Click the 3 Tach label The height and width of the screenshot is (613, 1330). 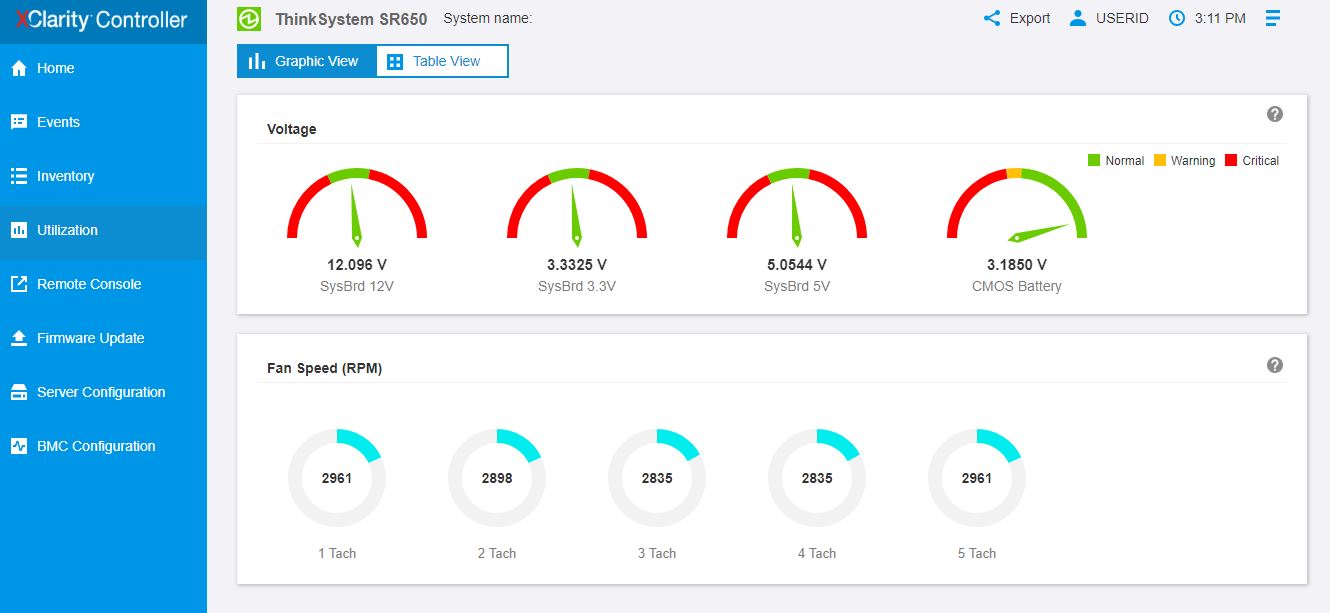tap(657, 553)
